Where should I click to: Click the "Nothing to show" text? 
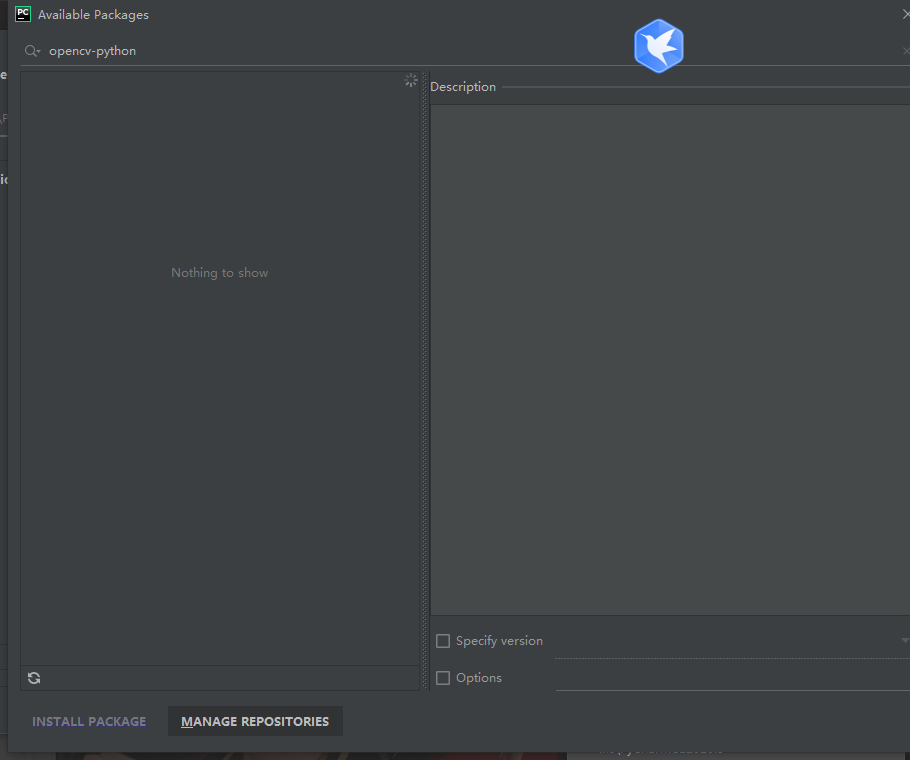coord(219,273)
